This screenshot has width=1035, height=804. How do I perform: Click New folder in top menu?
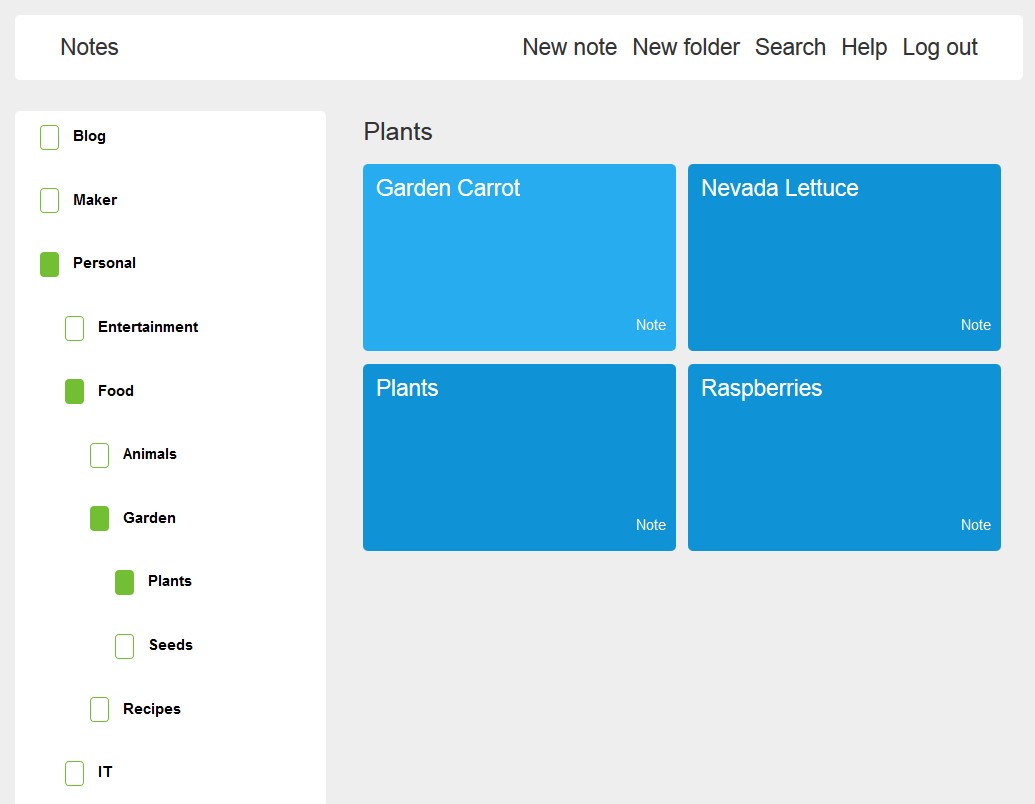(x=686, y=48)
